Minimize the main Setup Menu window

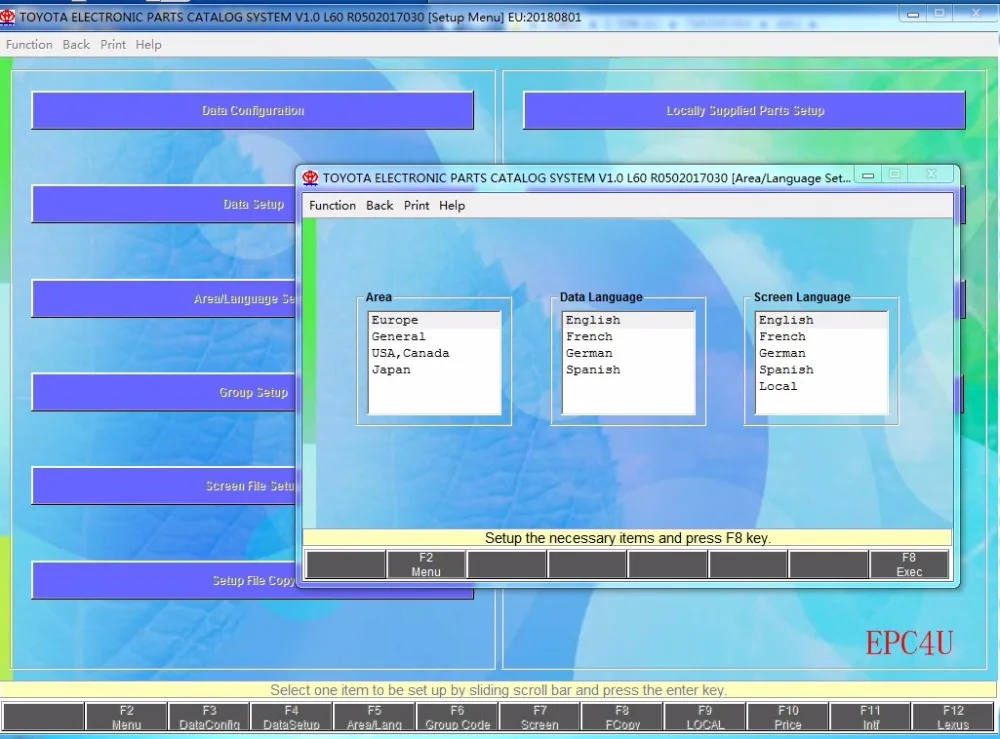click(913, 13)
